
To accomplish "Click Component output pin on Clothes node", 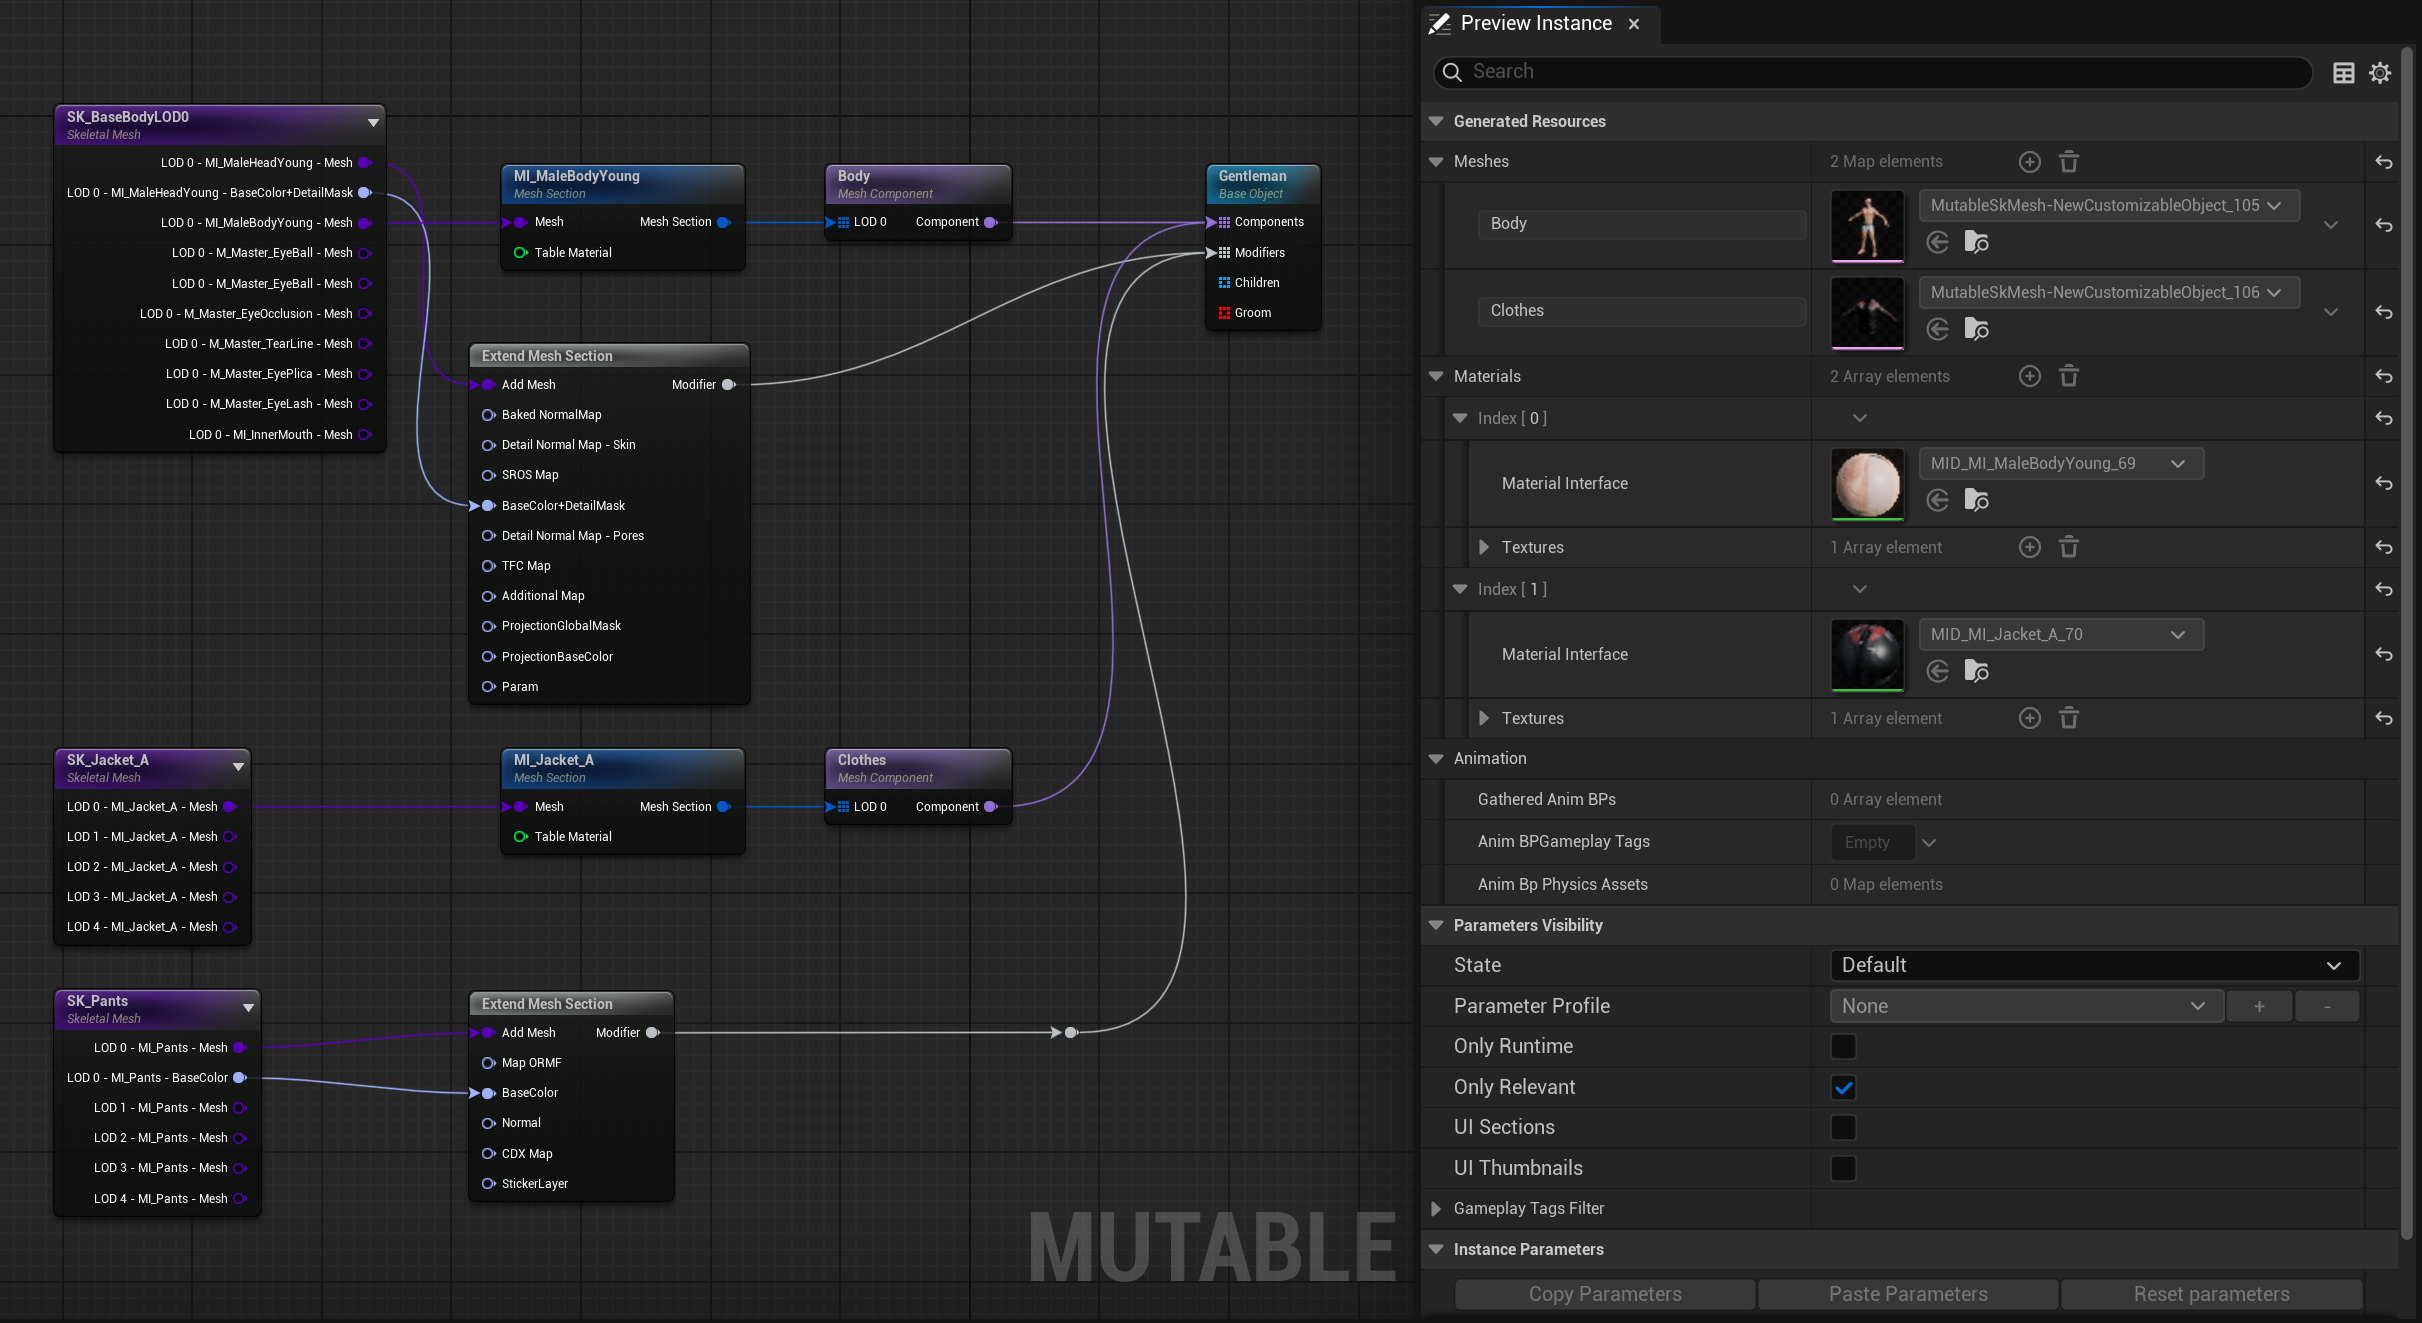I will (991, 807).
